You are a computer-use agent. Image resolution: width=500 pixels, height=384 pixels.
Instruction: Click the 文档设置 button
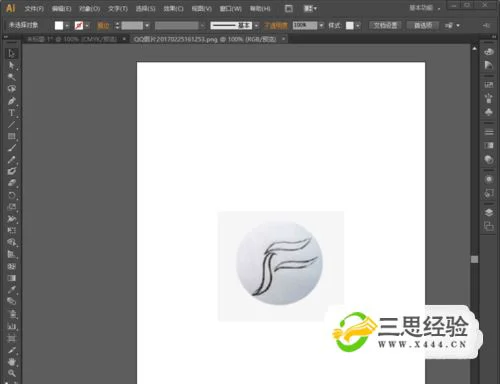(385, 25)
